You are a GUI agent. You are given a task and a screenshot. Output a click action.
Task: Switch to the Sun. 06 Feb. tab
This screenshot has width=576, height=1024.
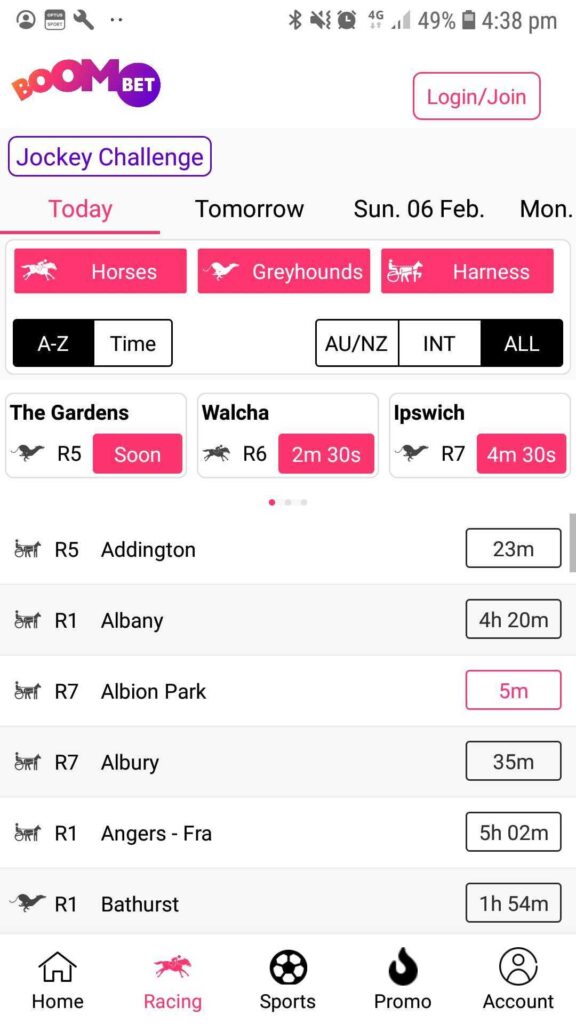(418, 209)
